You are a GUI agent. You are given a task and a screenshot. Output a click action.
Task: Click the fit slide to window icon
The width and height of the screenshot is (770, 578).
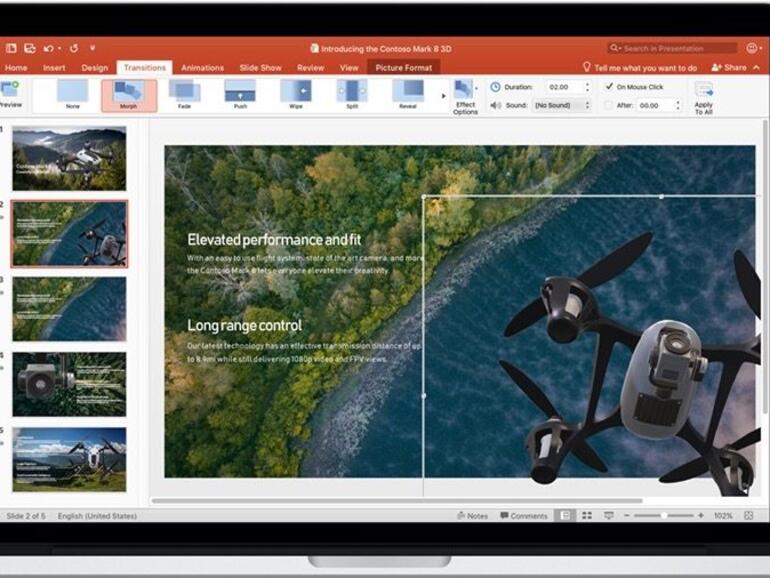749,515
